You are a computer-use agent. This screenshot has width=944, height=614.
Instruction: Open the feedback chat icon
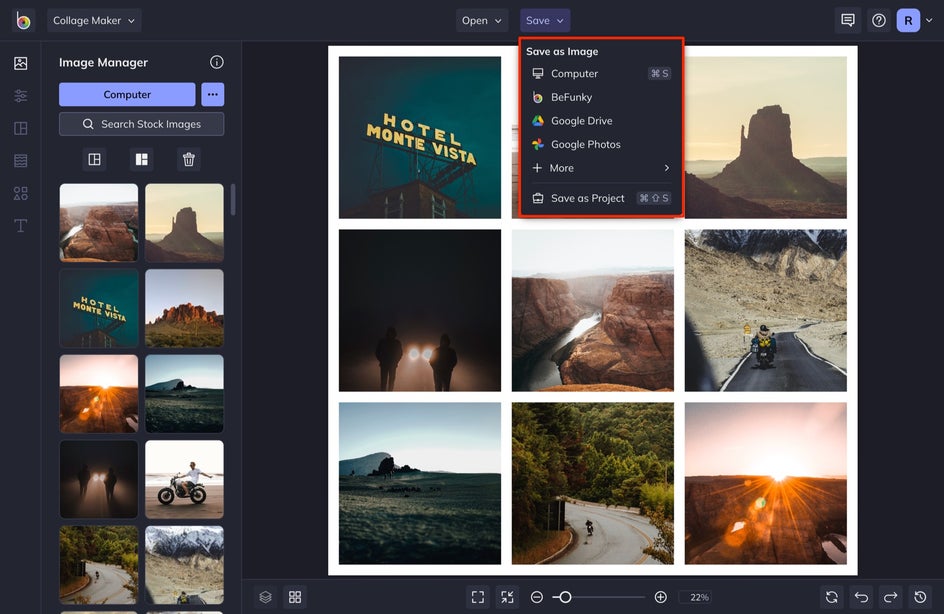click(x=848, y=20)
